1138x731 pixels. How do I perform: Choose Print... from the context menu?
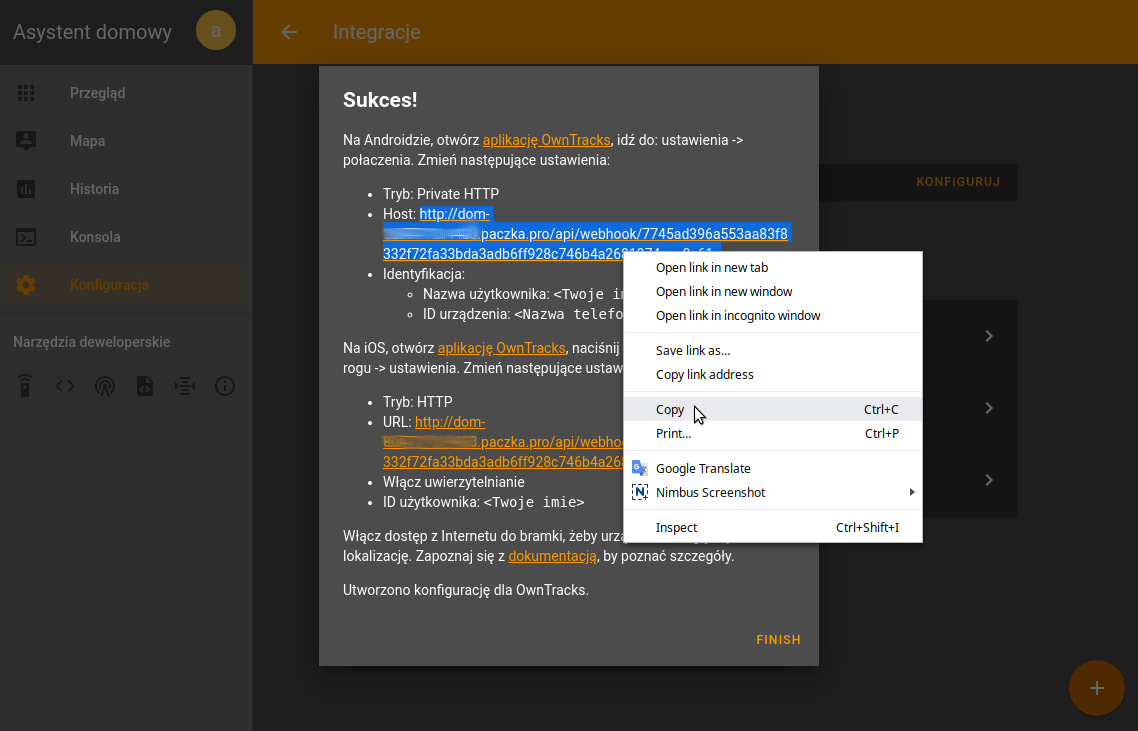(773, 433)
